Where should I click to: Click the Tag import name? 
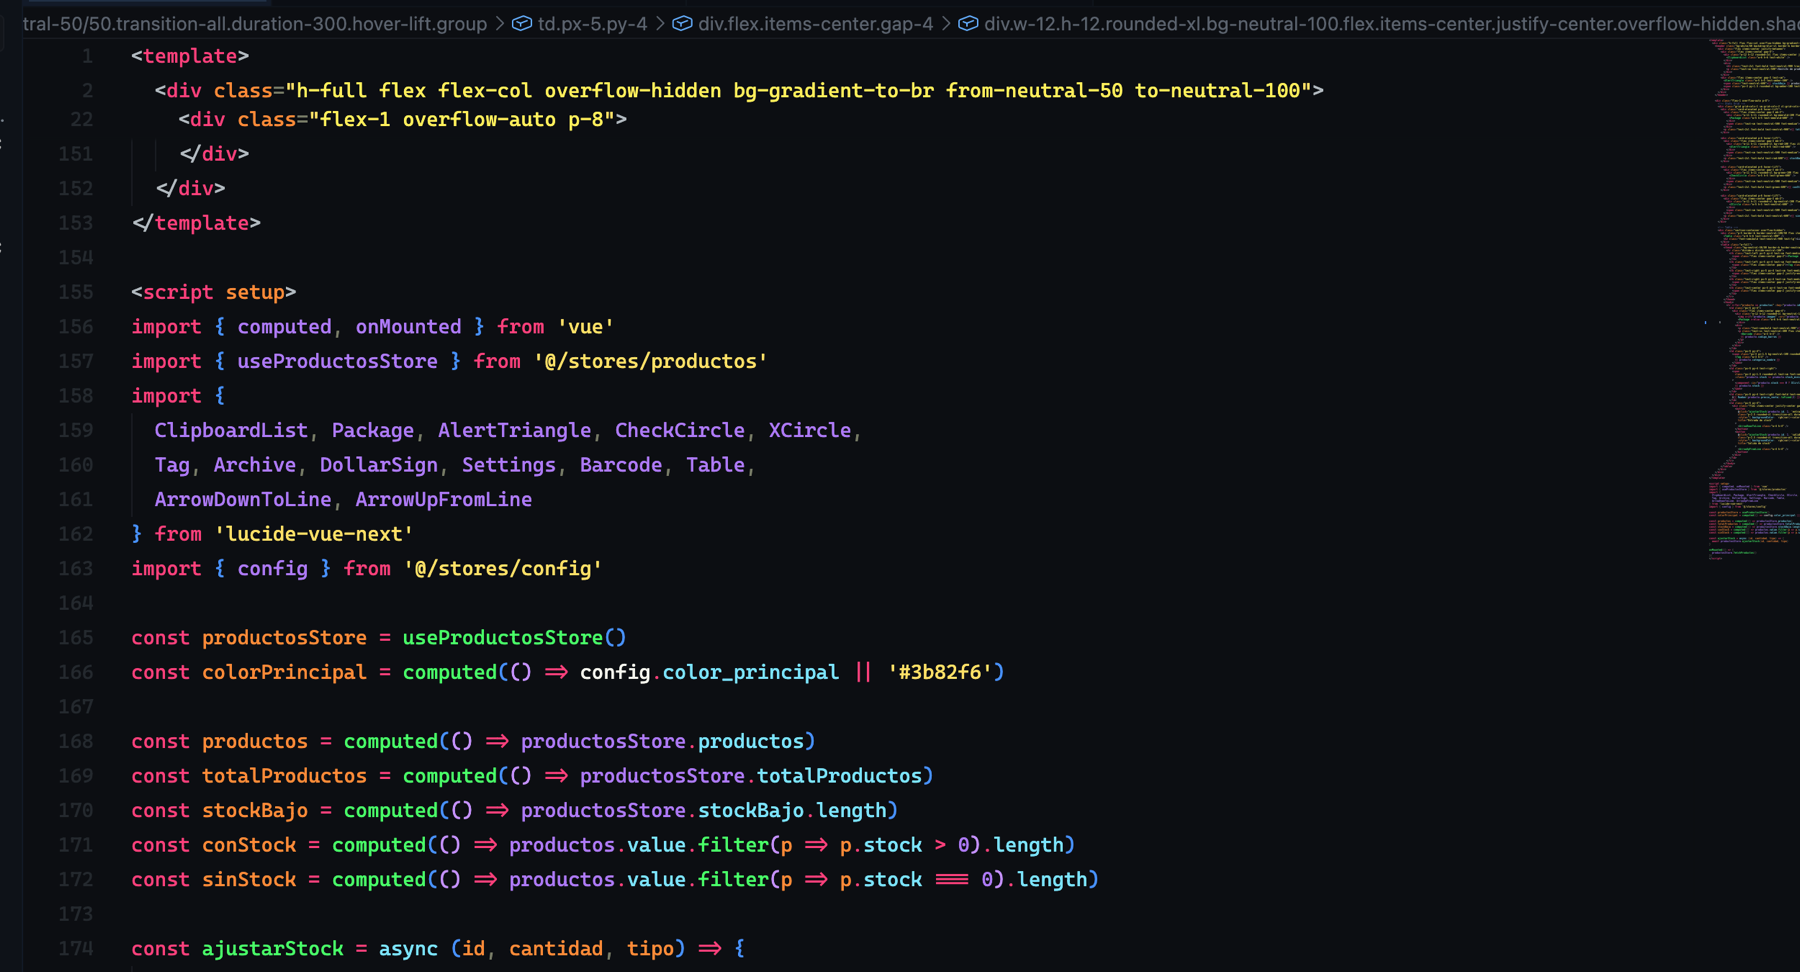click(172, 465)
